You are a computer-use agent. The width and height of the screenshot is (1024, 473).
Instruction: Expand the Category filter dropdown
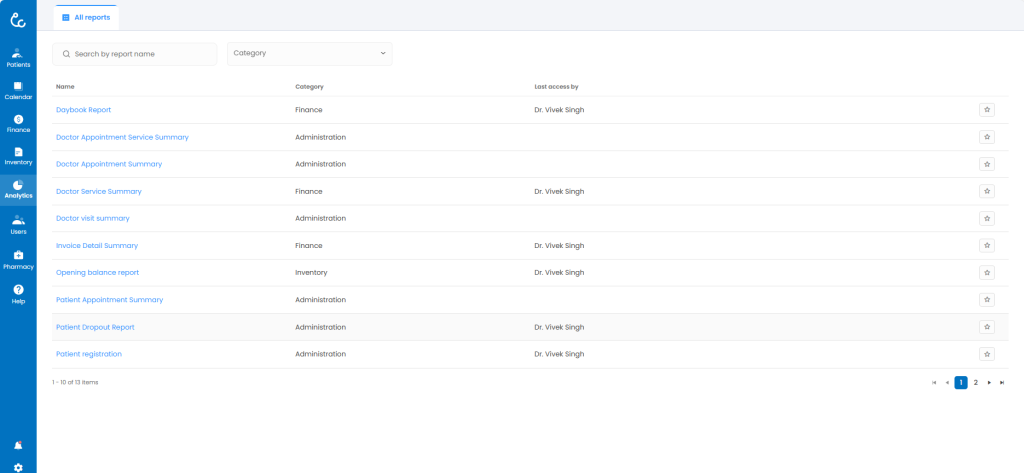[x=309, y=53]
